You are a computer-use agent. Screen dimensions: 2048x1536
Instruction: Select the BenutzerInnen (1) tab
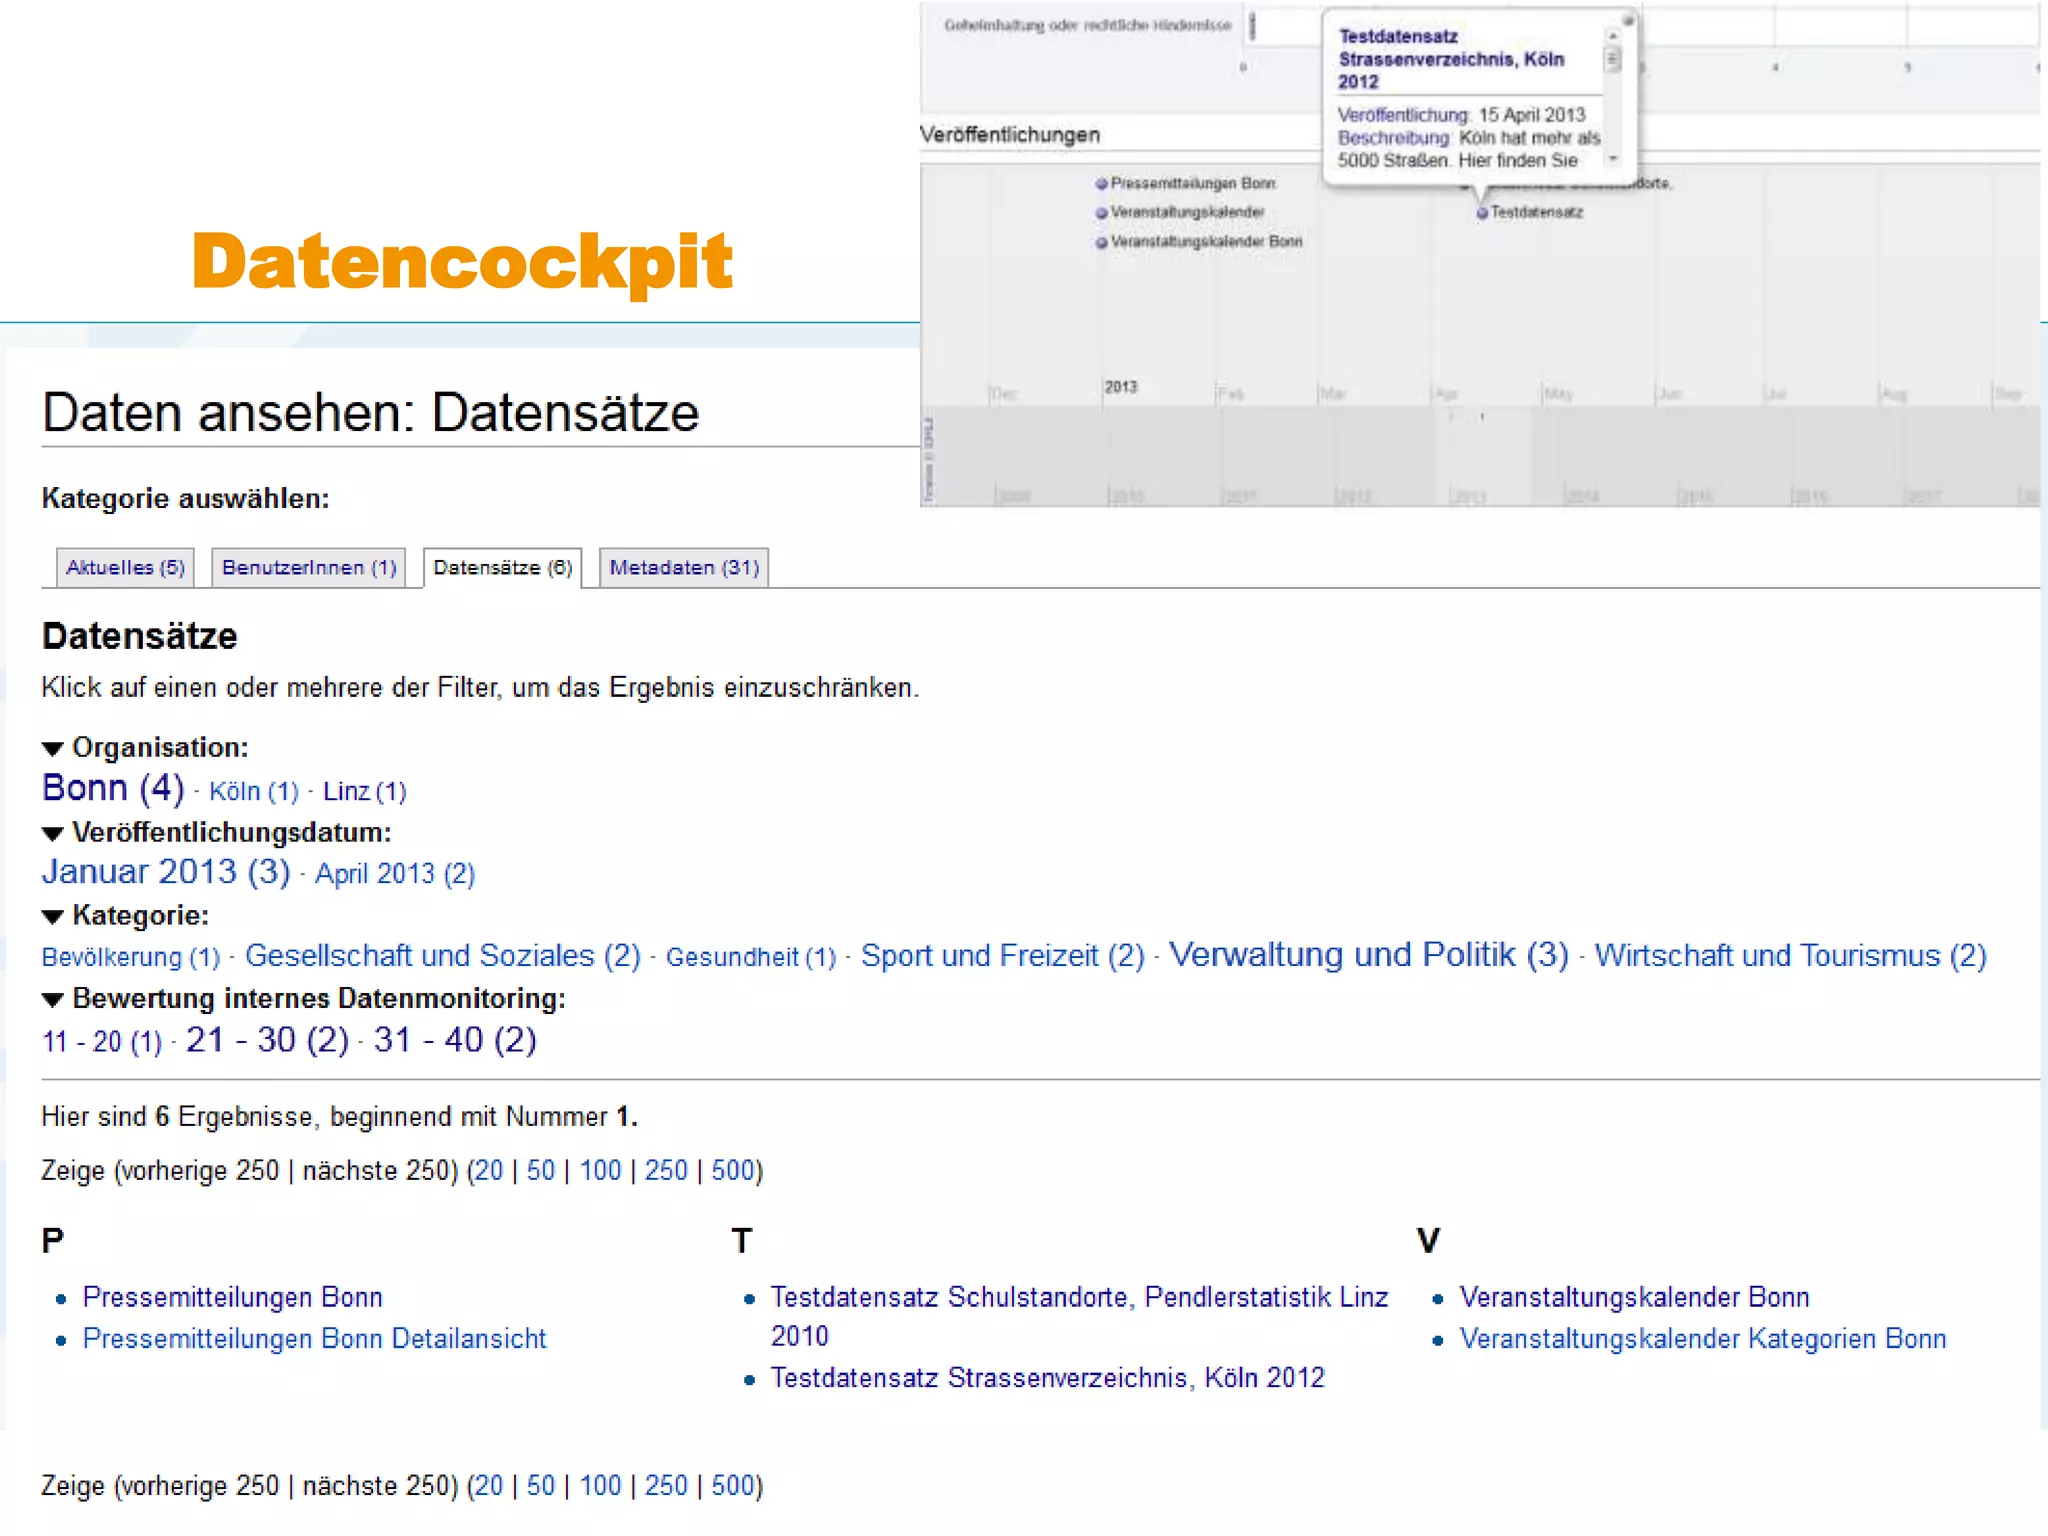(x=309, y=568)
